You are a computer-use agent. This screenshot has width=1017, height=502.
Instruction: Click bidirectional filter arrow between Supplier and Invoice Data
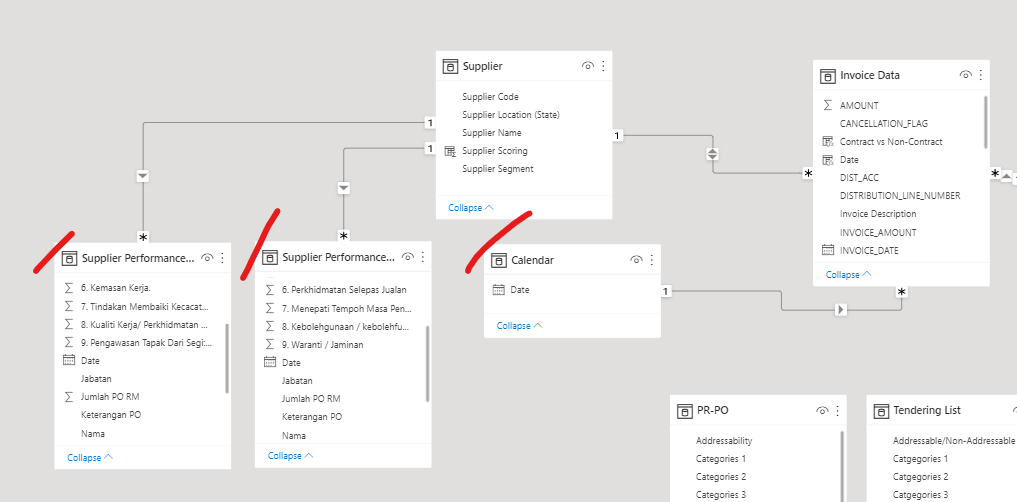(713, 154)
